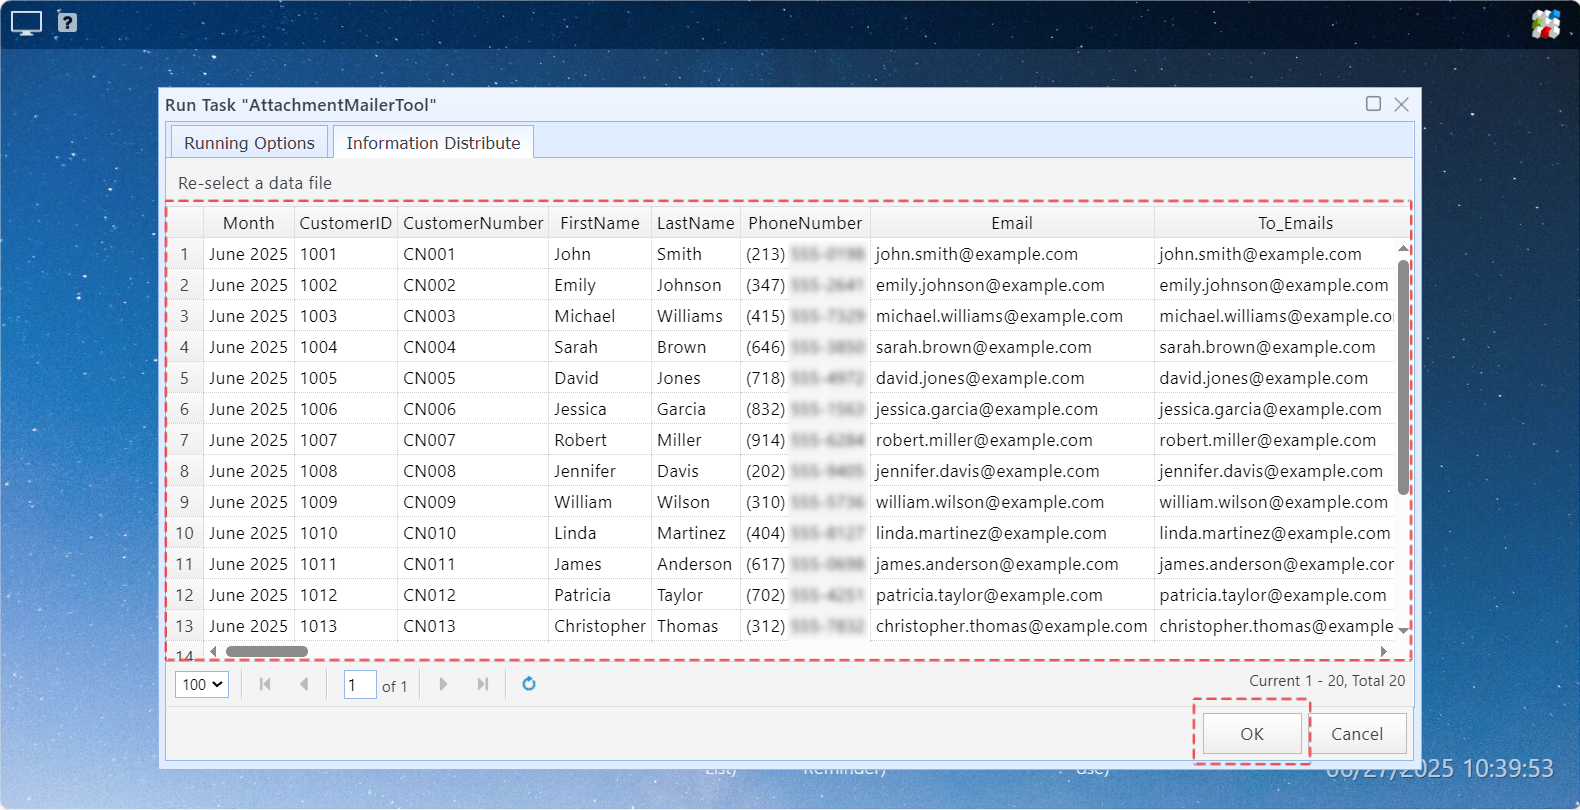Select last name cell Anderson
The width and height of the screenshot is (1580, 810).
tap(696, 564)
